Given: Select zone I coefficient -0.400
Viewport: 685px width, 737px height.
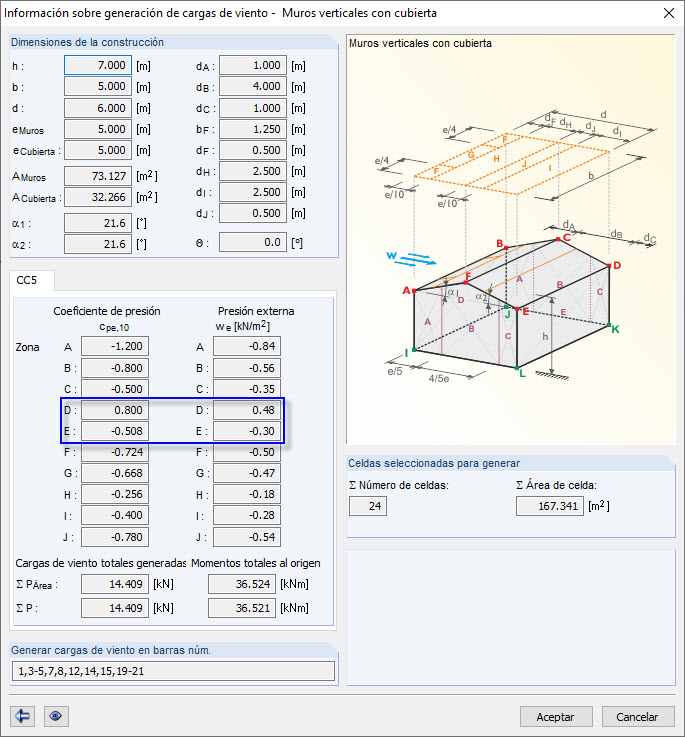Looking at the screenshot, I should [x=115, y=516].
